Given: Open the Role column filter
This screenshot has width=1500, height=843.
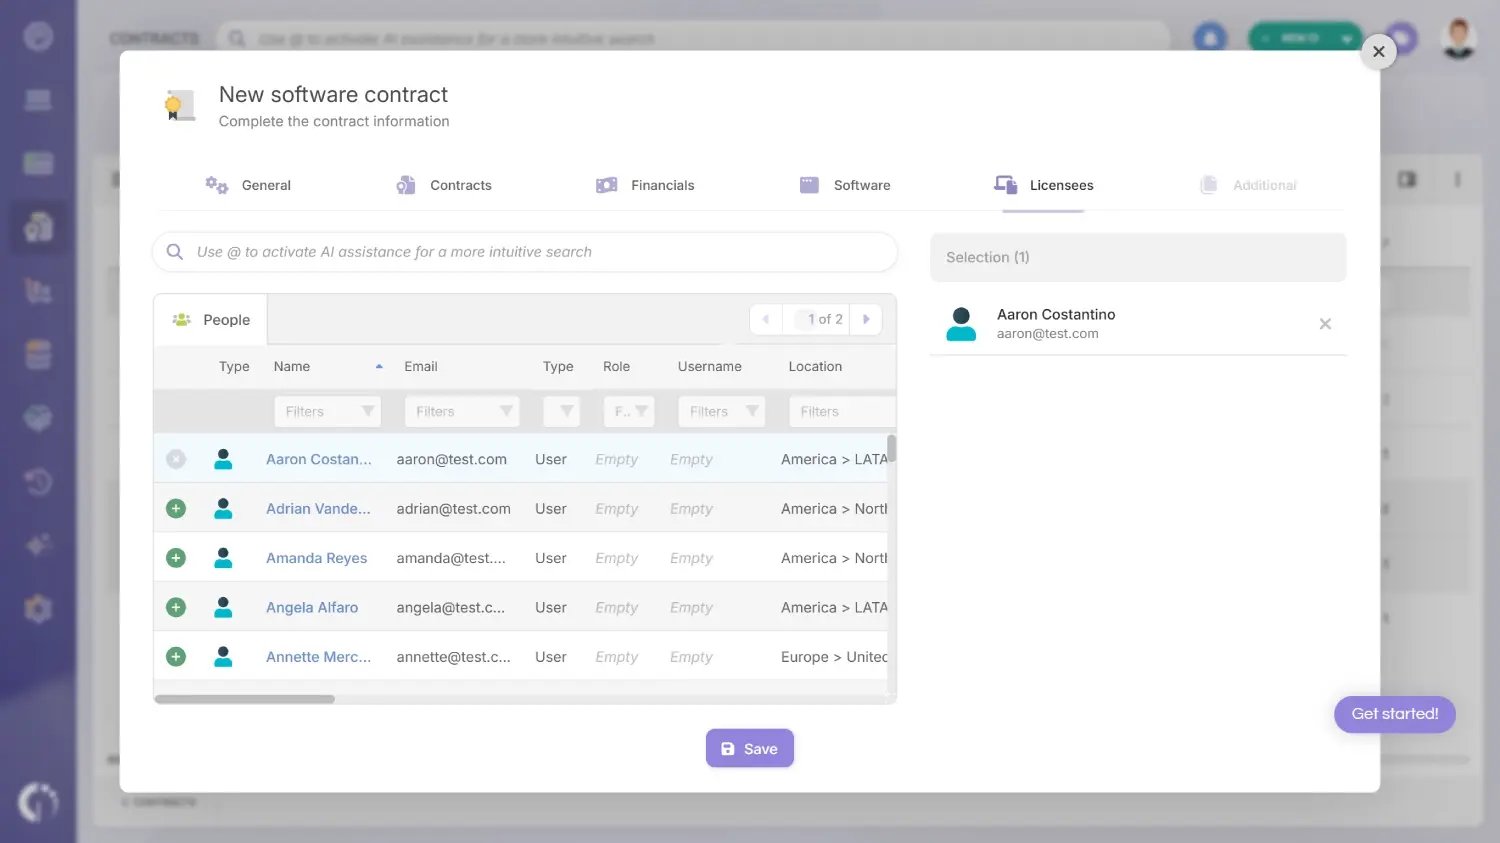Looking at the screenshot, I should click(629, 411).
